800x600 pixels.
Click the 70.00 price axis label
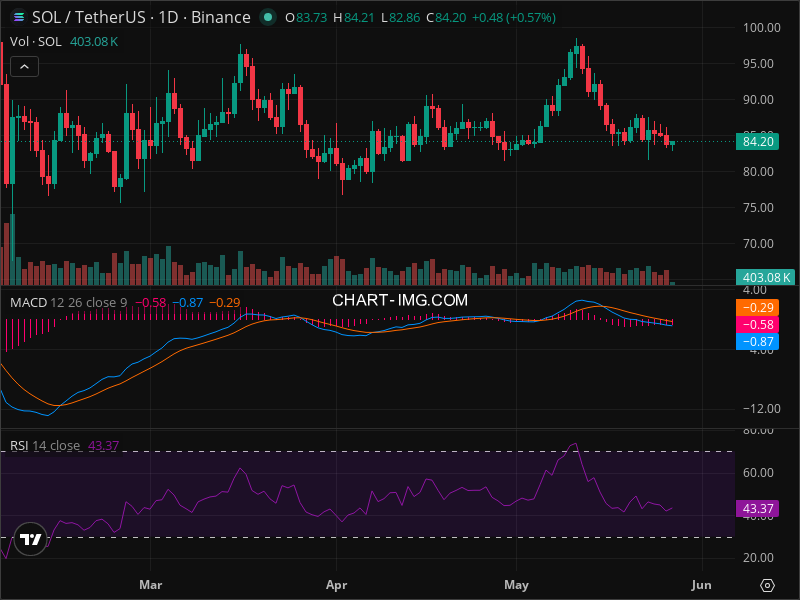click(x=758, y=243)
